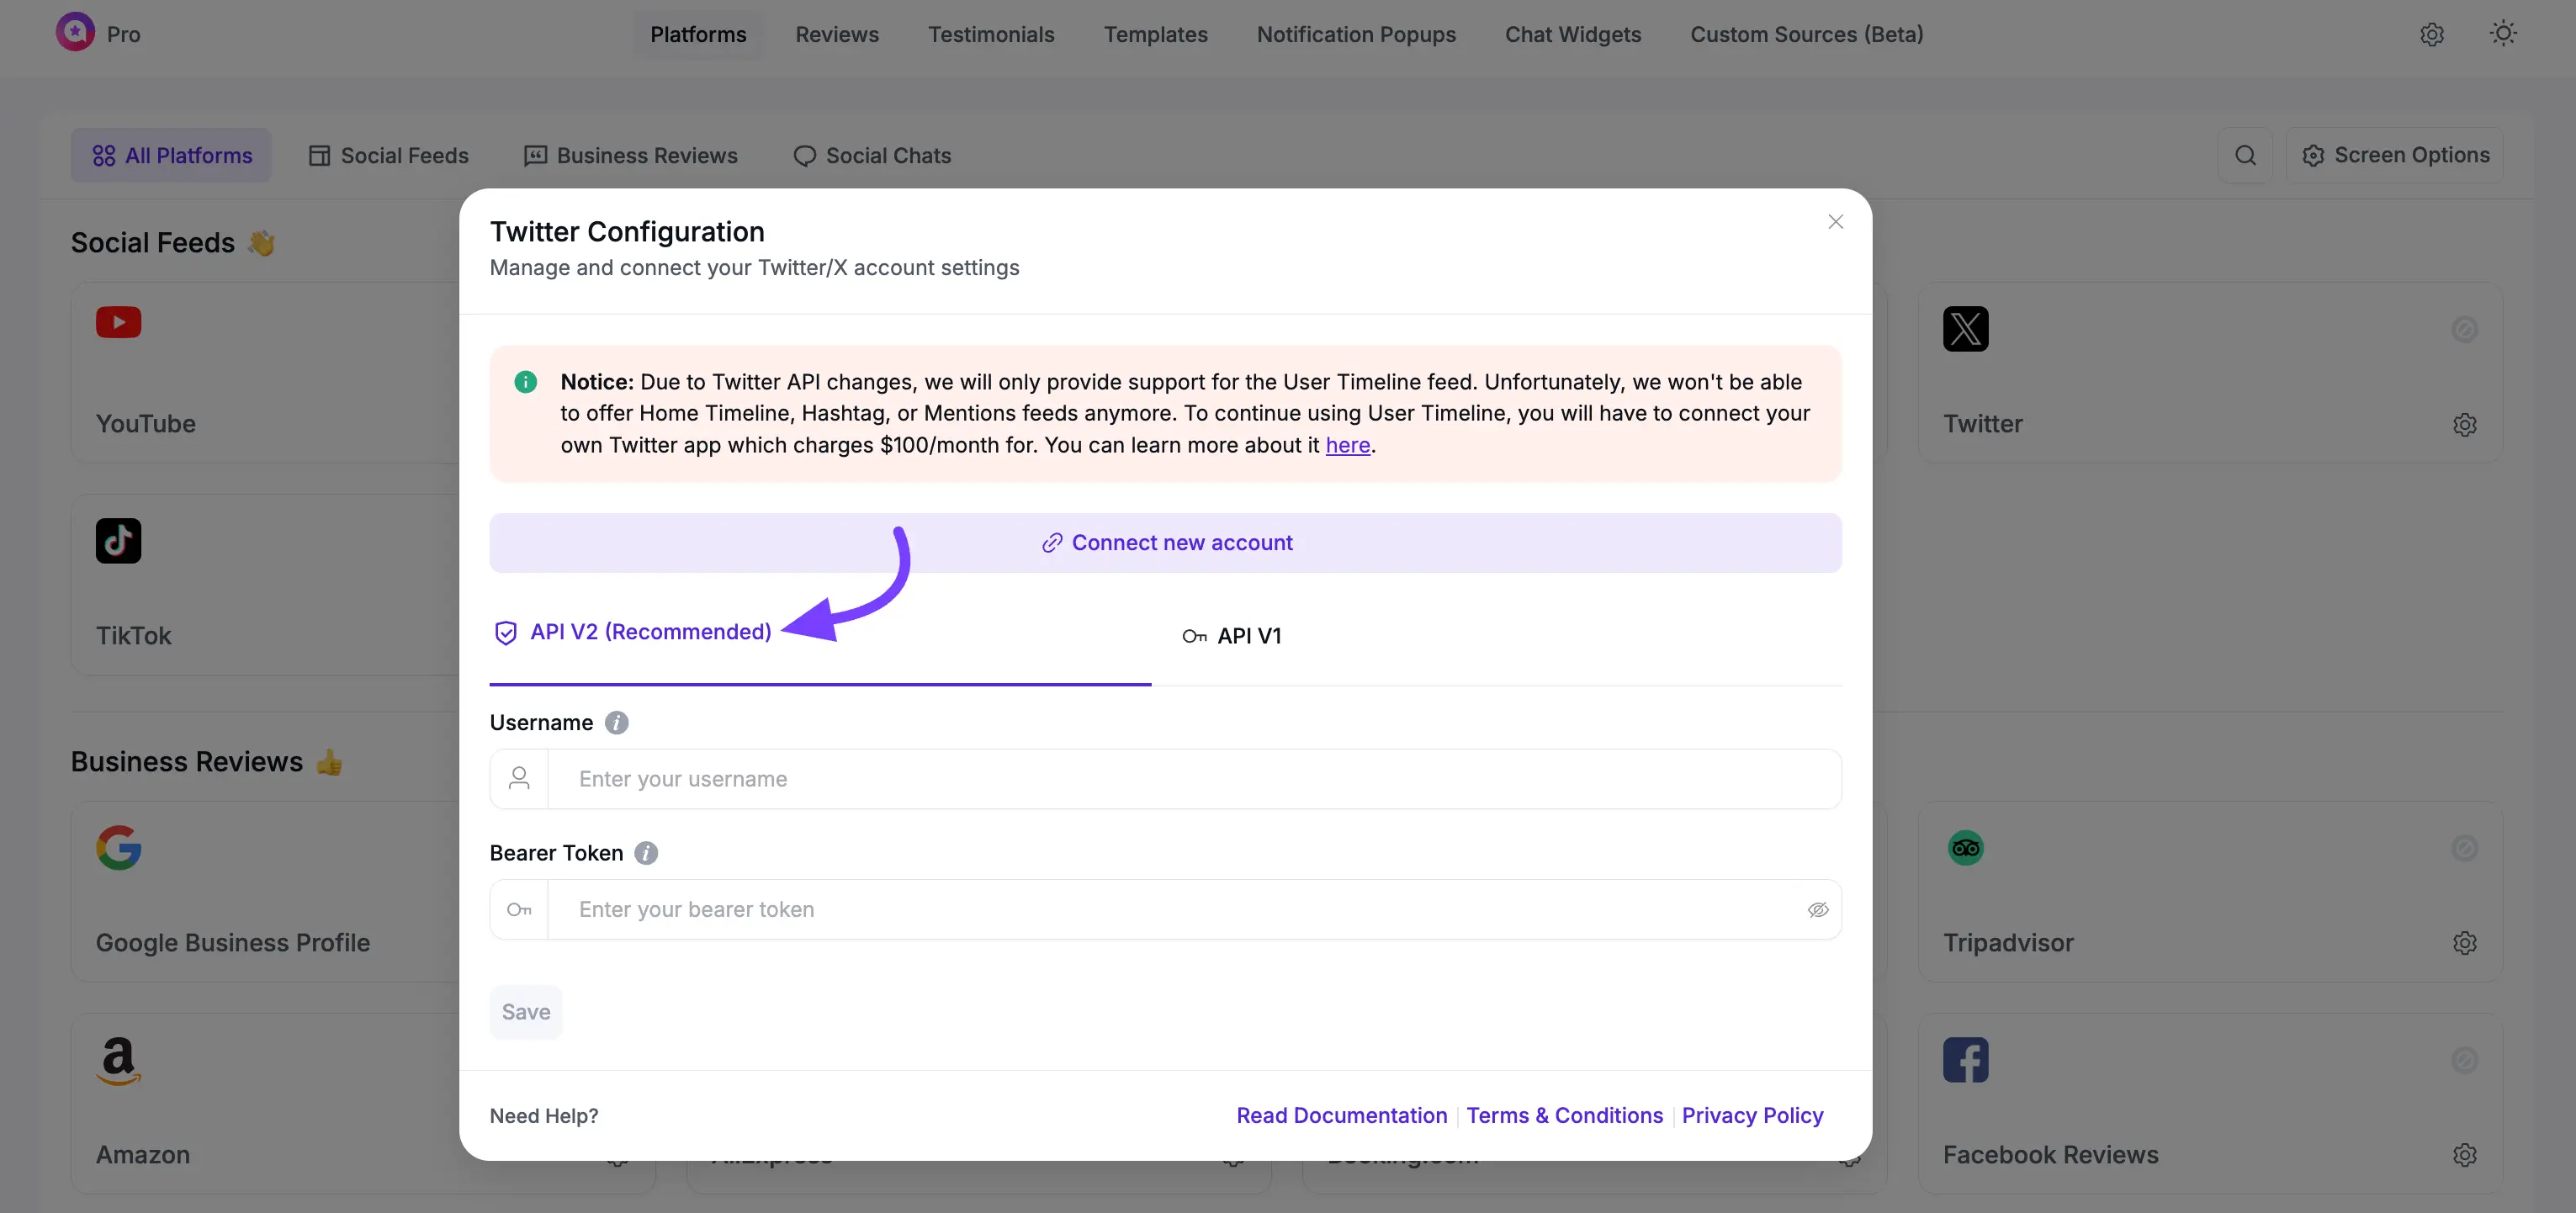This screenshot has width=2576, height=1213.
Task: Click the Username info tooltip icon
Action: 616,722
